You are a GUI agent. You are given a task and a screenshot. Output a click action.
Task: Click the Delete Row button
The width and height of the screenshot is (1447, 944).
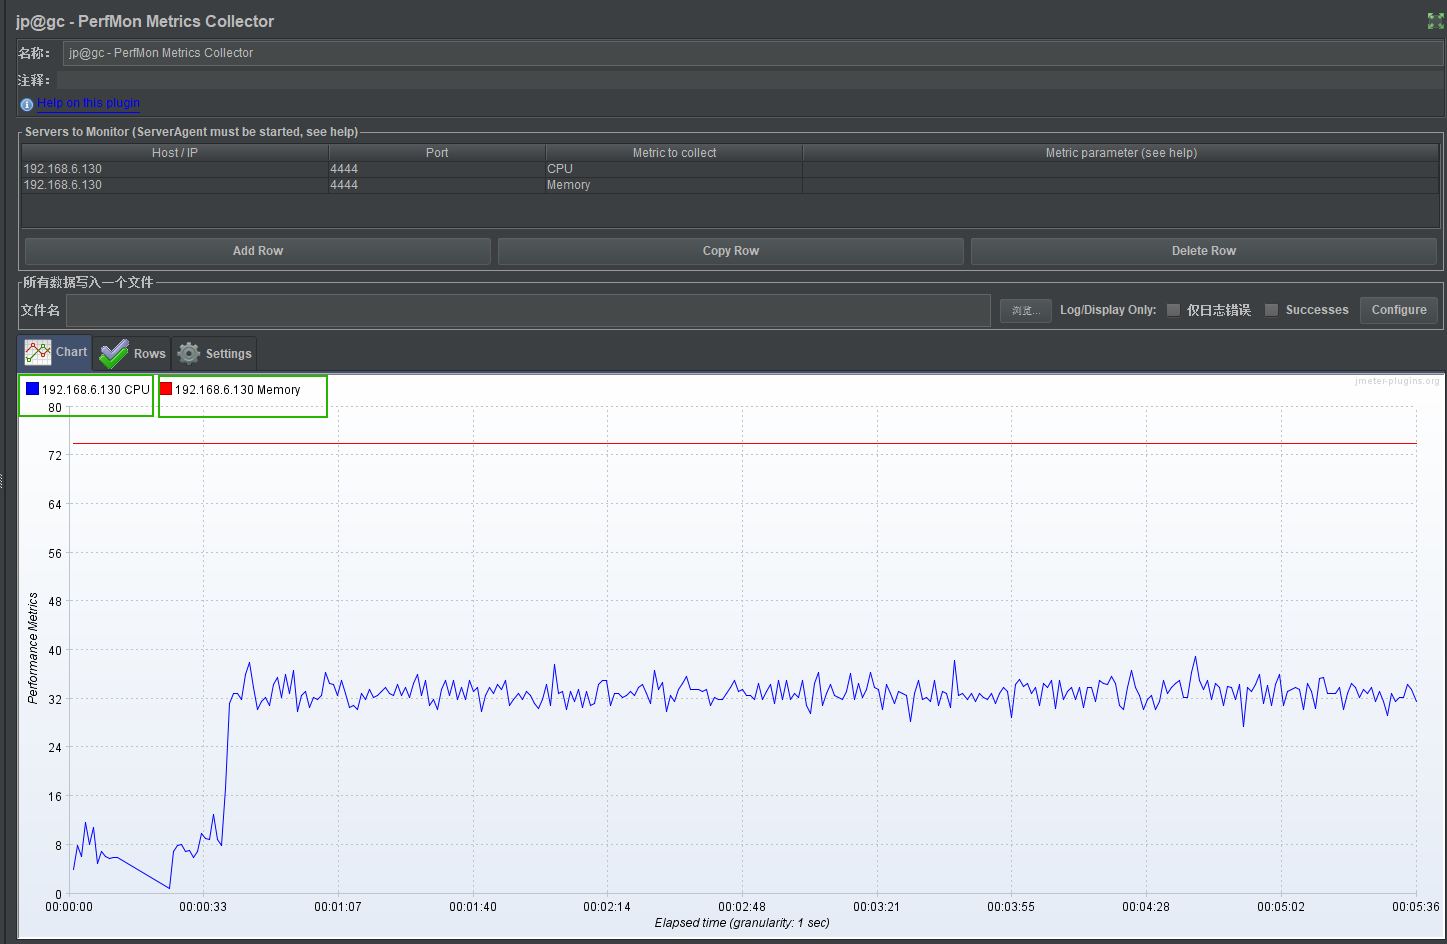pos(1204,251)
